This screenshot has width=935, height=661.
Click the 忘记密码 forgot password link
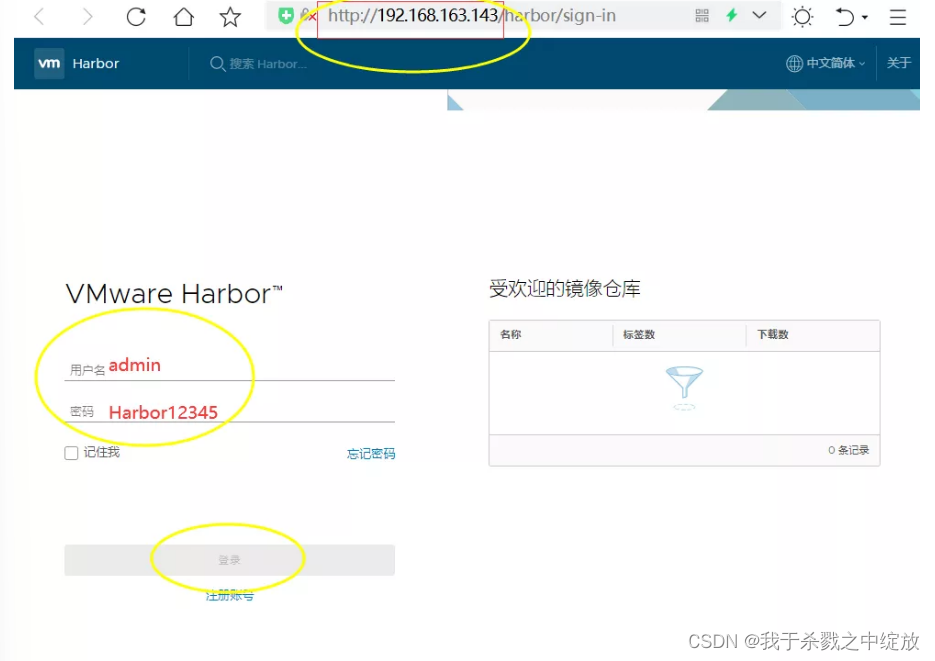click(371, 453)
